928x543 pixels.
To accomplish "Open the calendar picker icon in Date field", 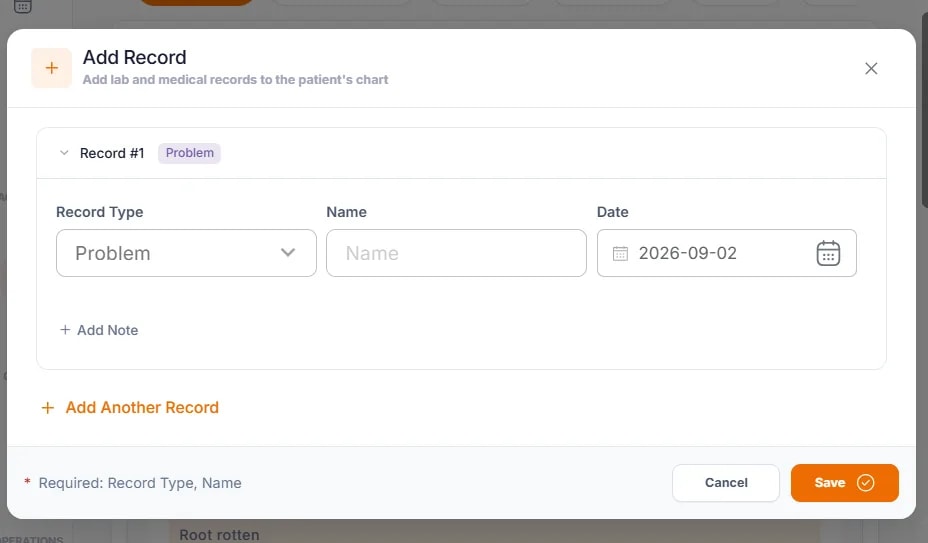I will 828,253.
